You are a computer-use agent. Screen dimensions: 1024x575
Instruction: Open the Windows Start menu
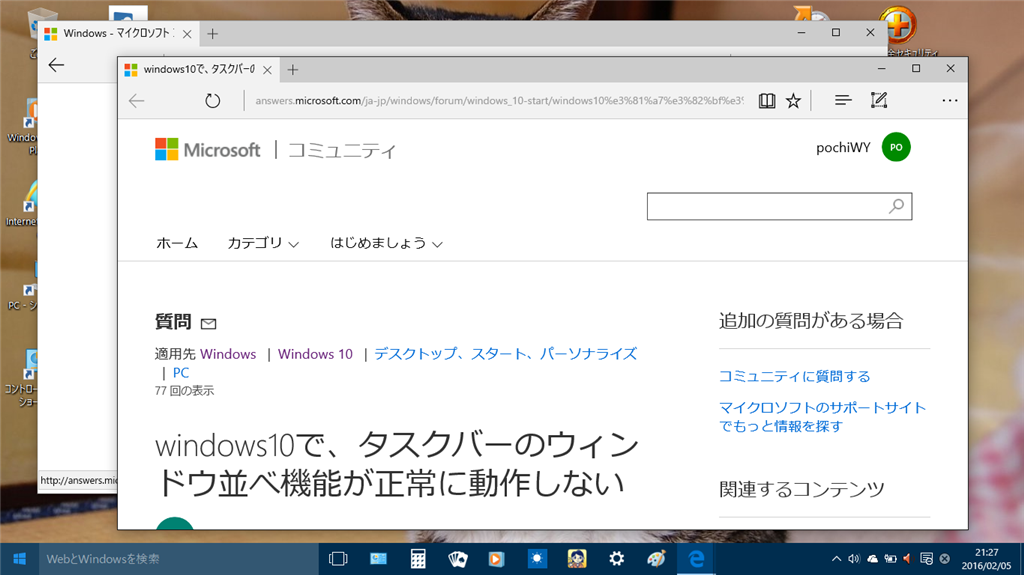[x=20, y=559]
